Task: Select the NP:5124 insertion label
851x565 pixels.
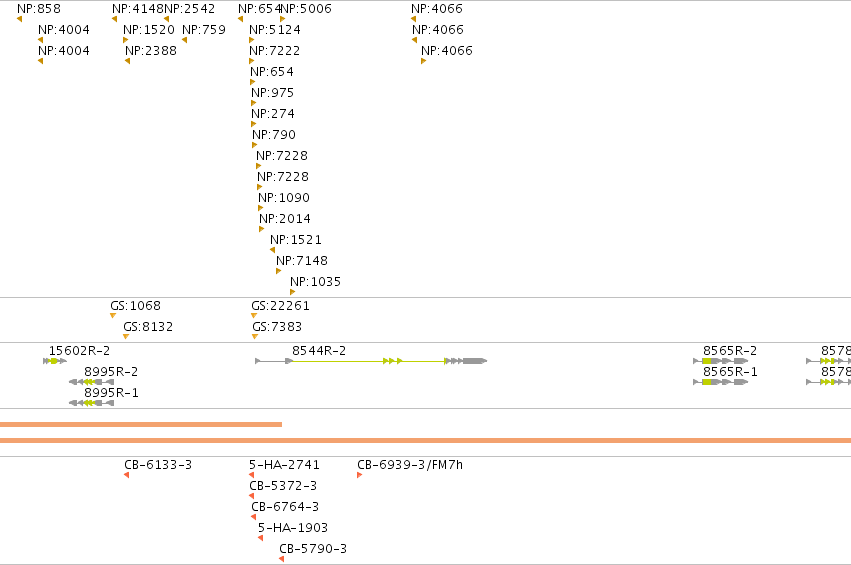Action: [275, 30]
